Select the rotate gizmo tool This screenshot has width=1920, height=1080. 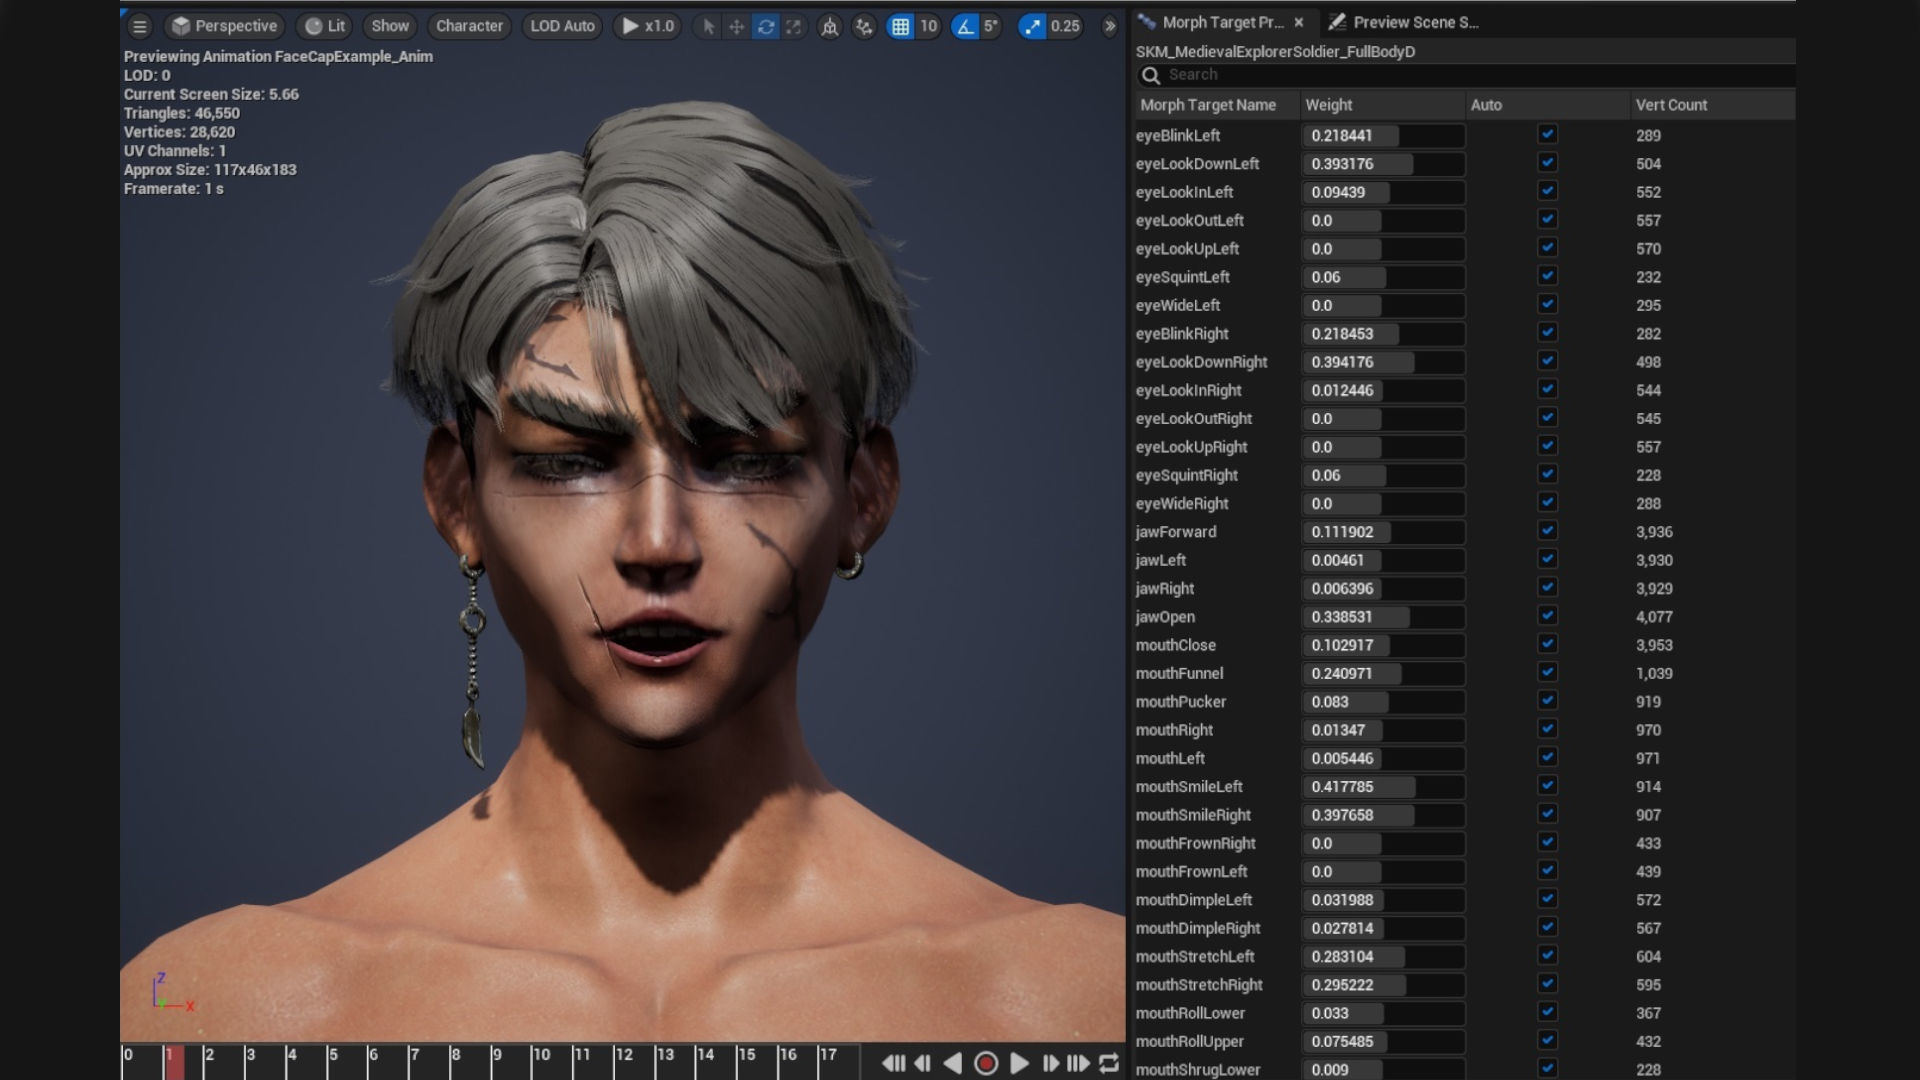(766, 26)
